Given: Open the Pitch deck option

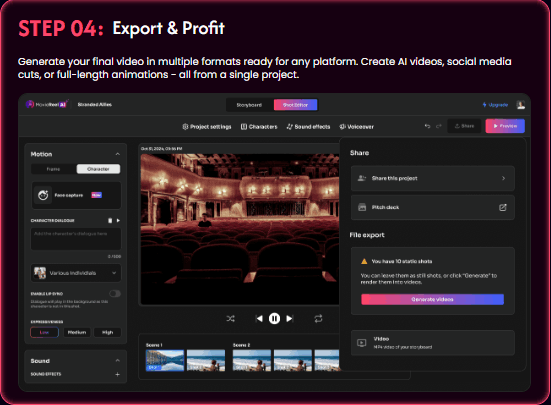Looking at the screenshot, I should click(433, 208).
